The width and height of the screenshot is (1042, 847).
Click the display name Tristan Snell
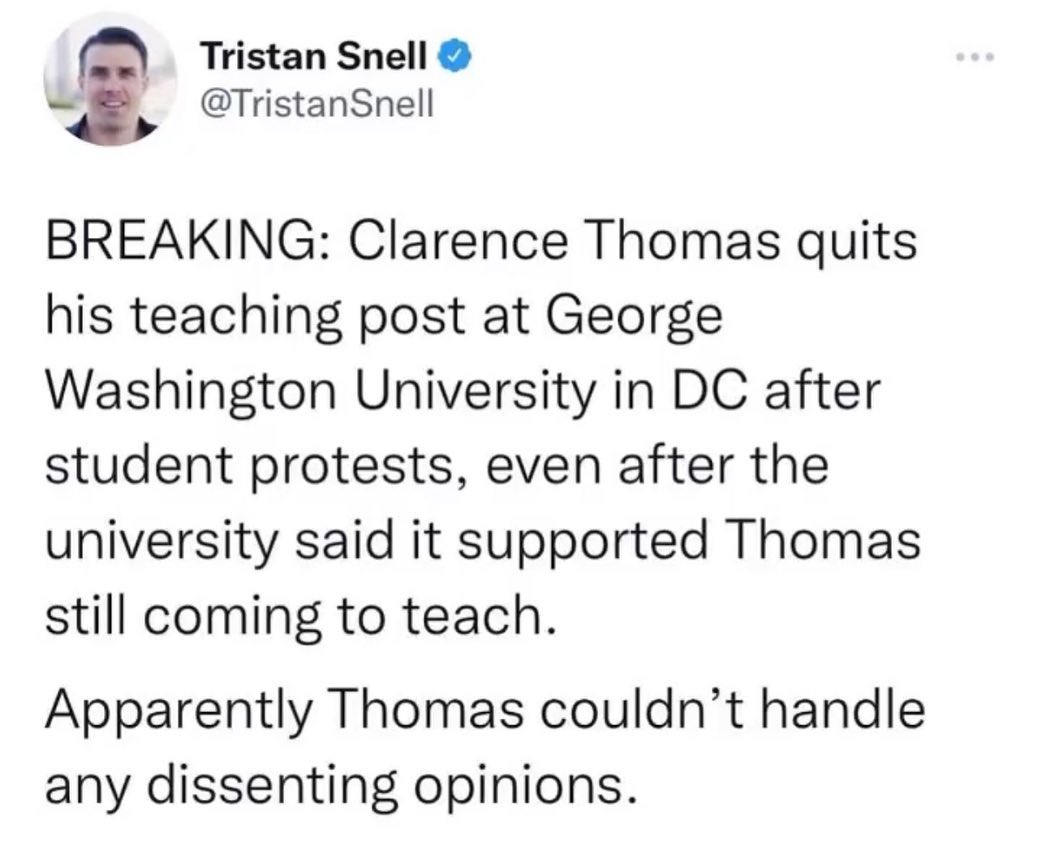(315, 57)
